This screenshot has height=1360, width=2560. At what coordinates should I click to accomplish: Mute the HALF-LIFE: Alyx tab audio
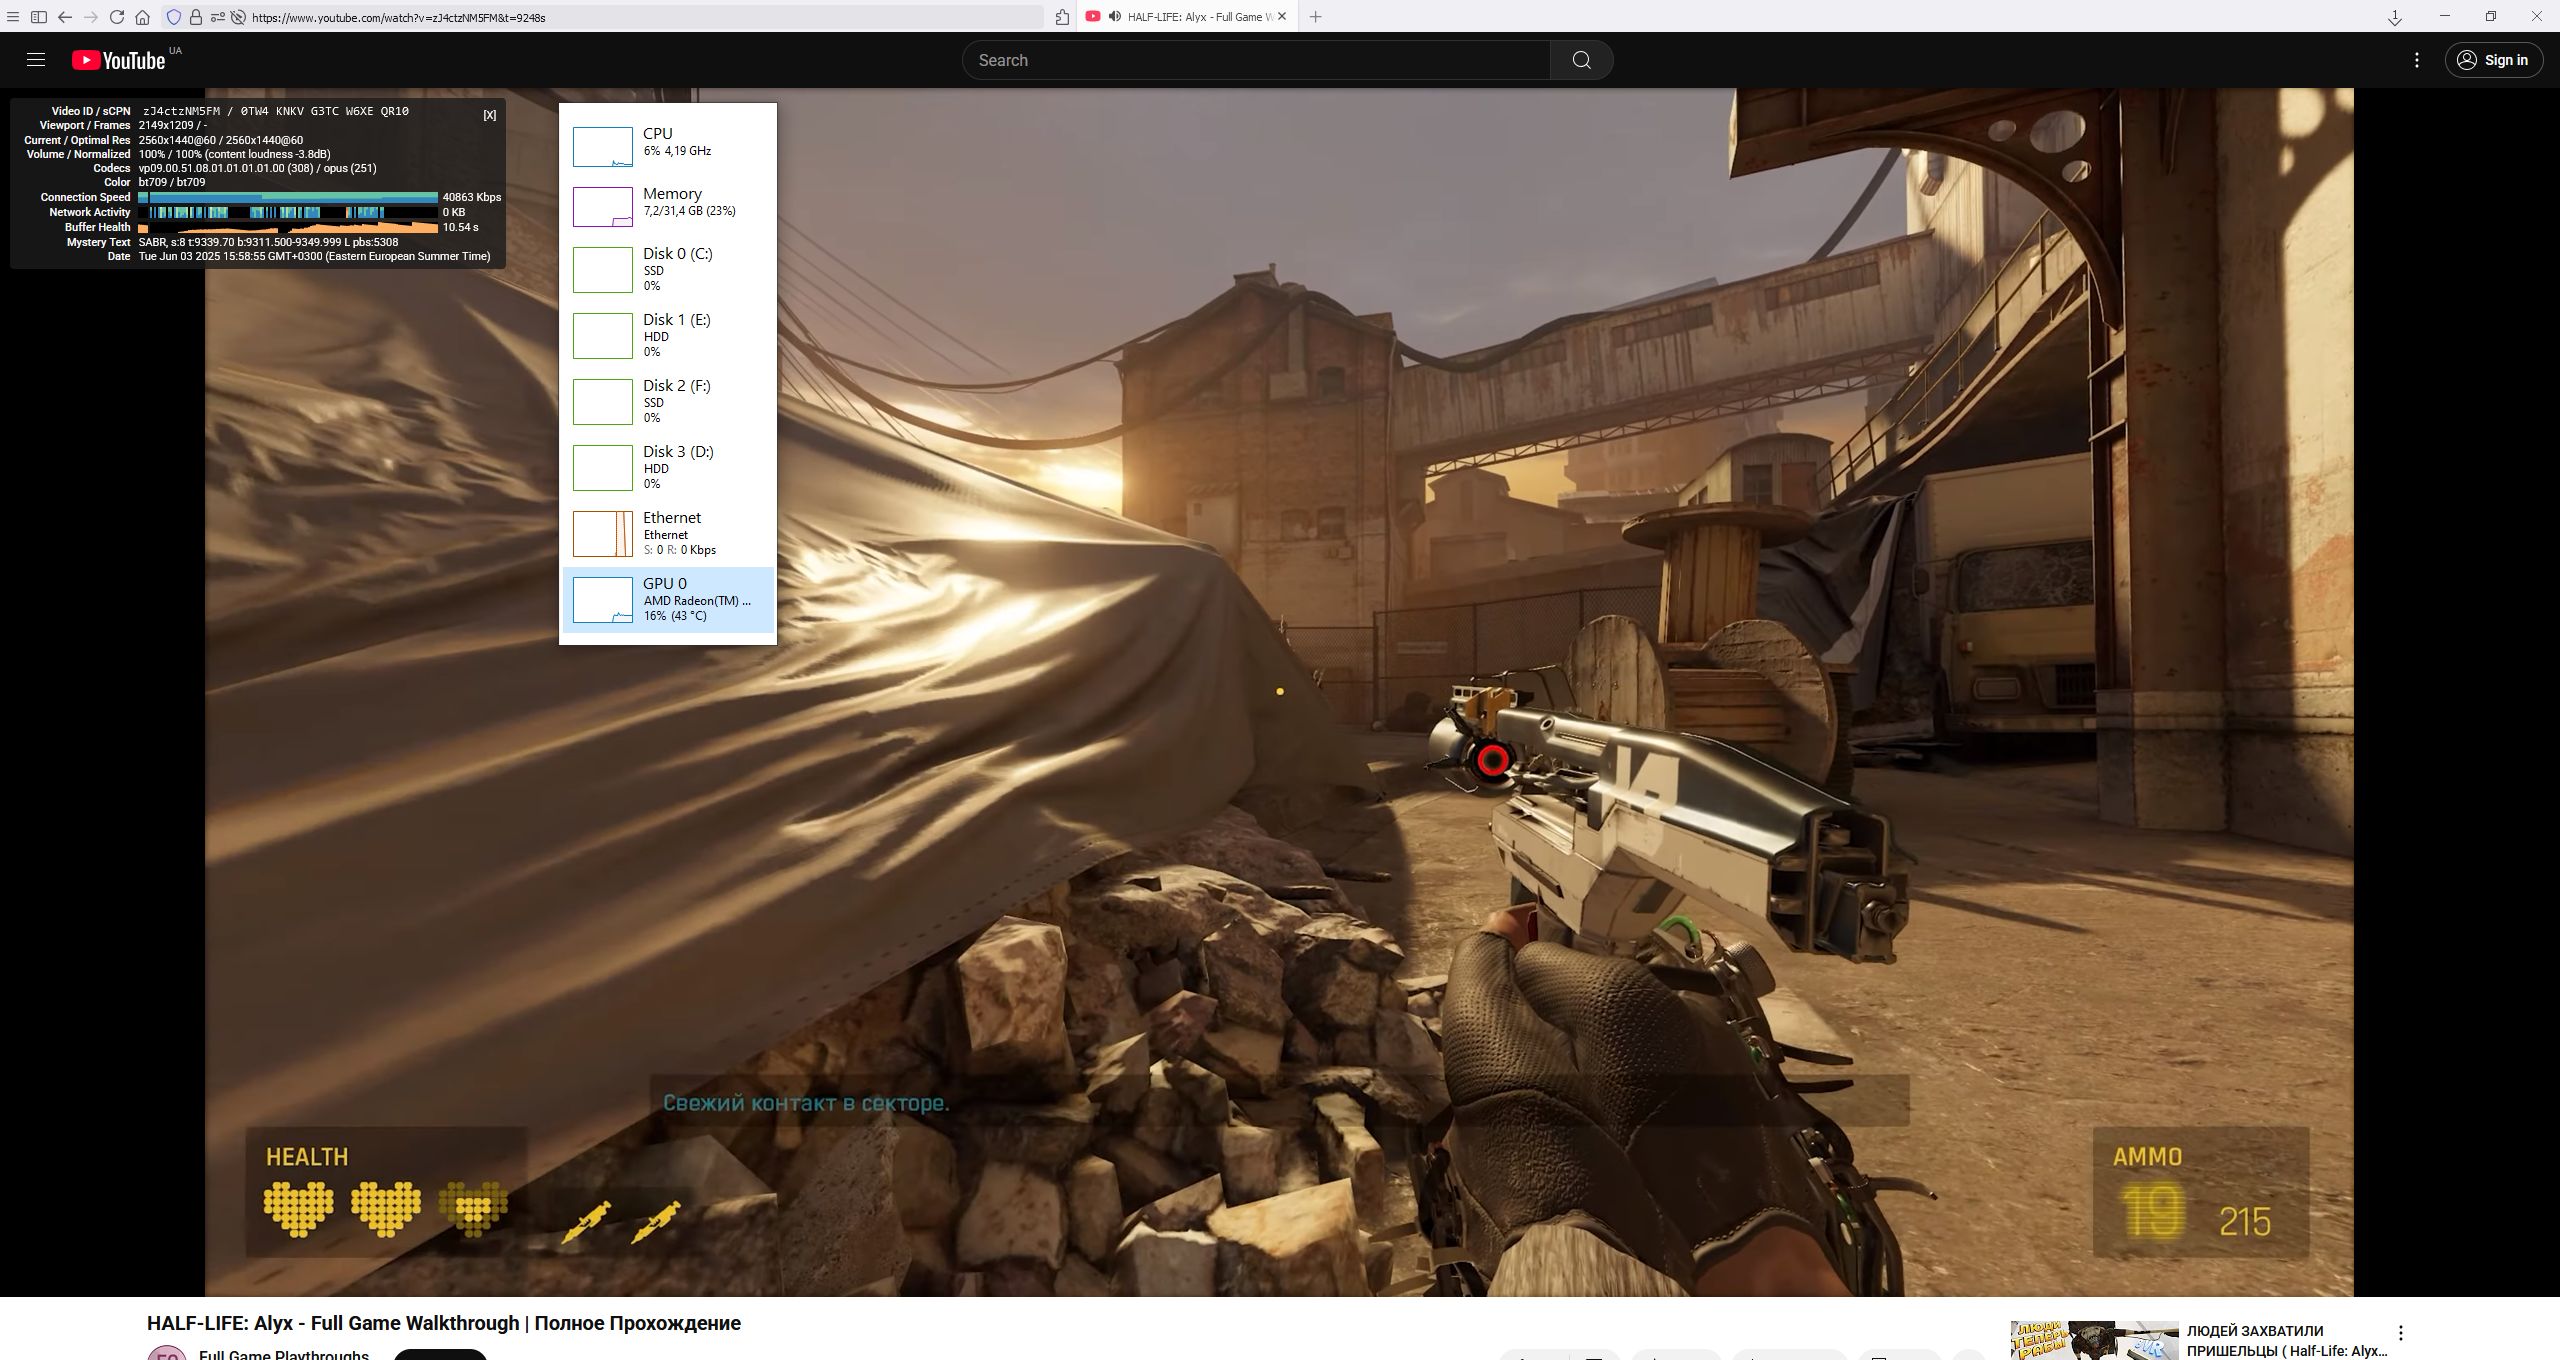[1114, 16]
